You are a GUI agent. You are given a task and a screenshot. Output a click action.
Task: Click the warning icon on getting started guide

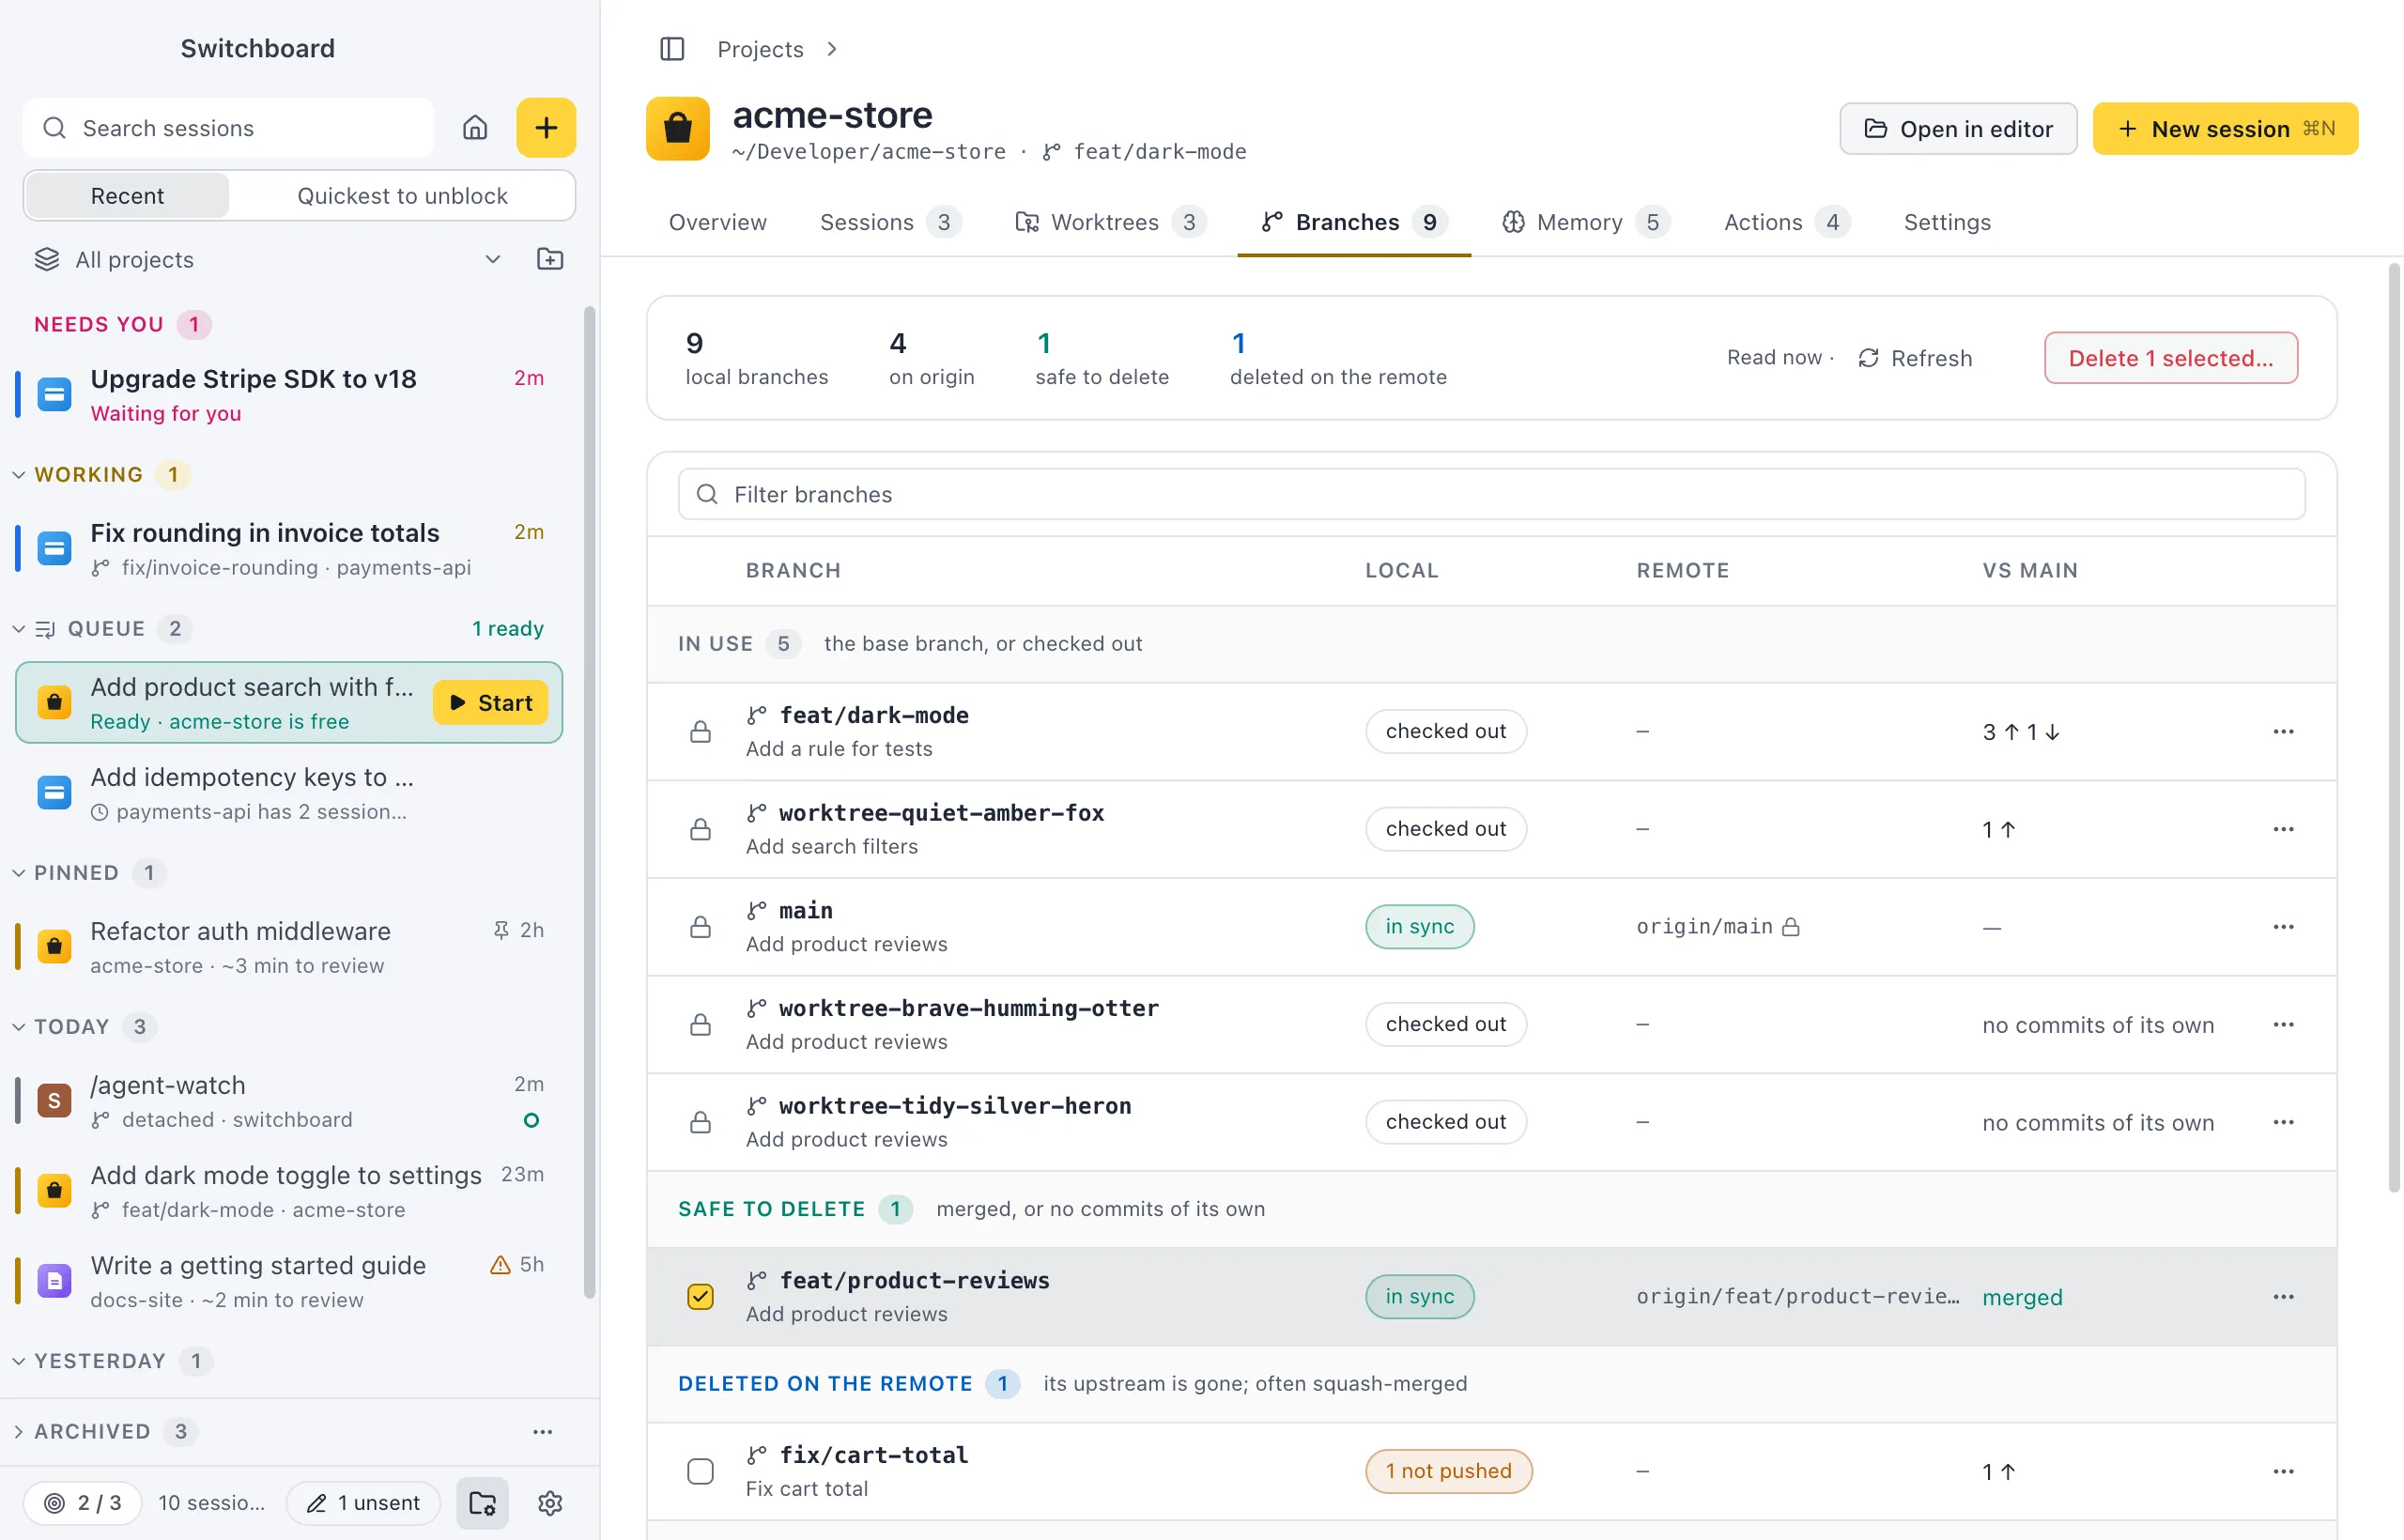coord(500,1265)
